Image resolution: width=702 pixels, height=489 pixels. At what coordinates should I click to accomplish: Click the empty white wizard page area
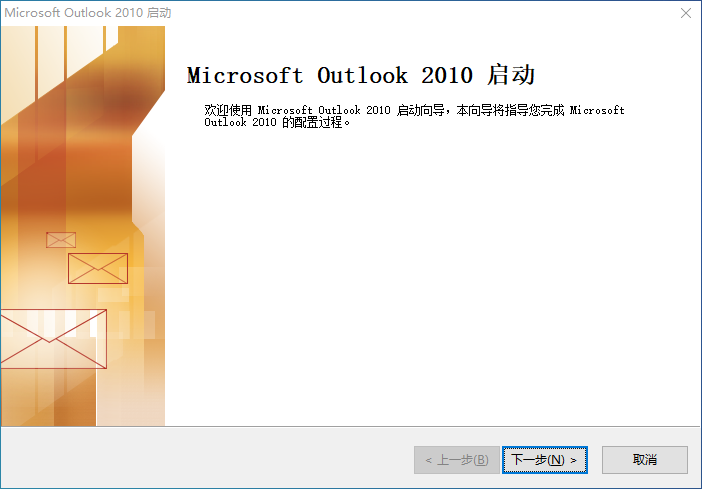pyautogui.click(x=432, y=278)
